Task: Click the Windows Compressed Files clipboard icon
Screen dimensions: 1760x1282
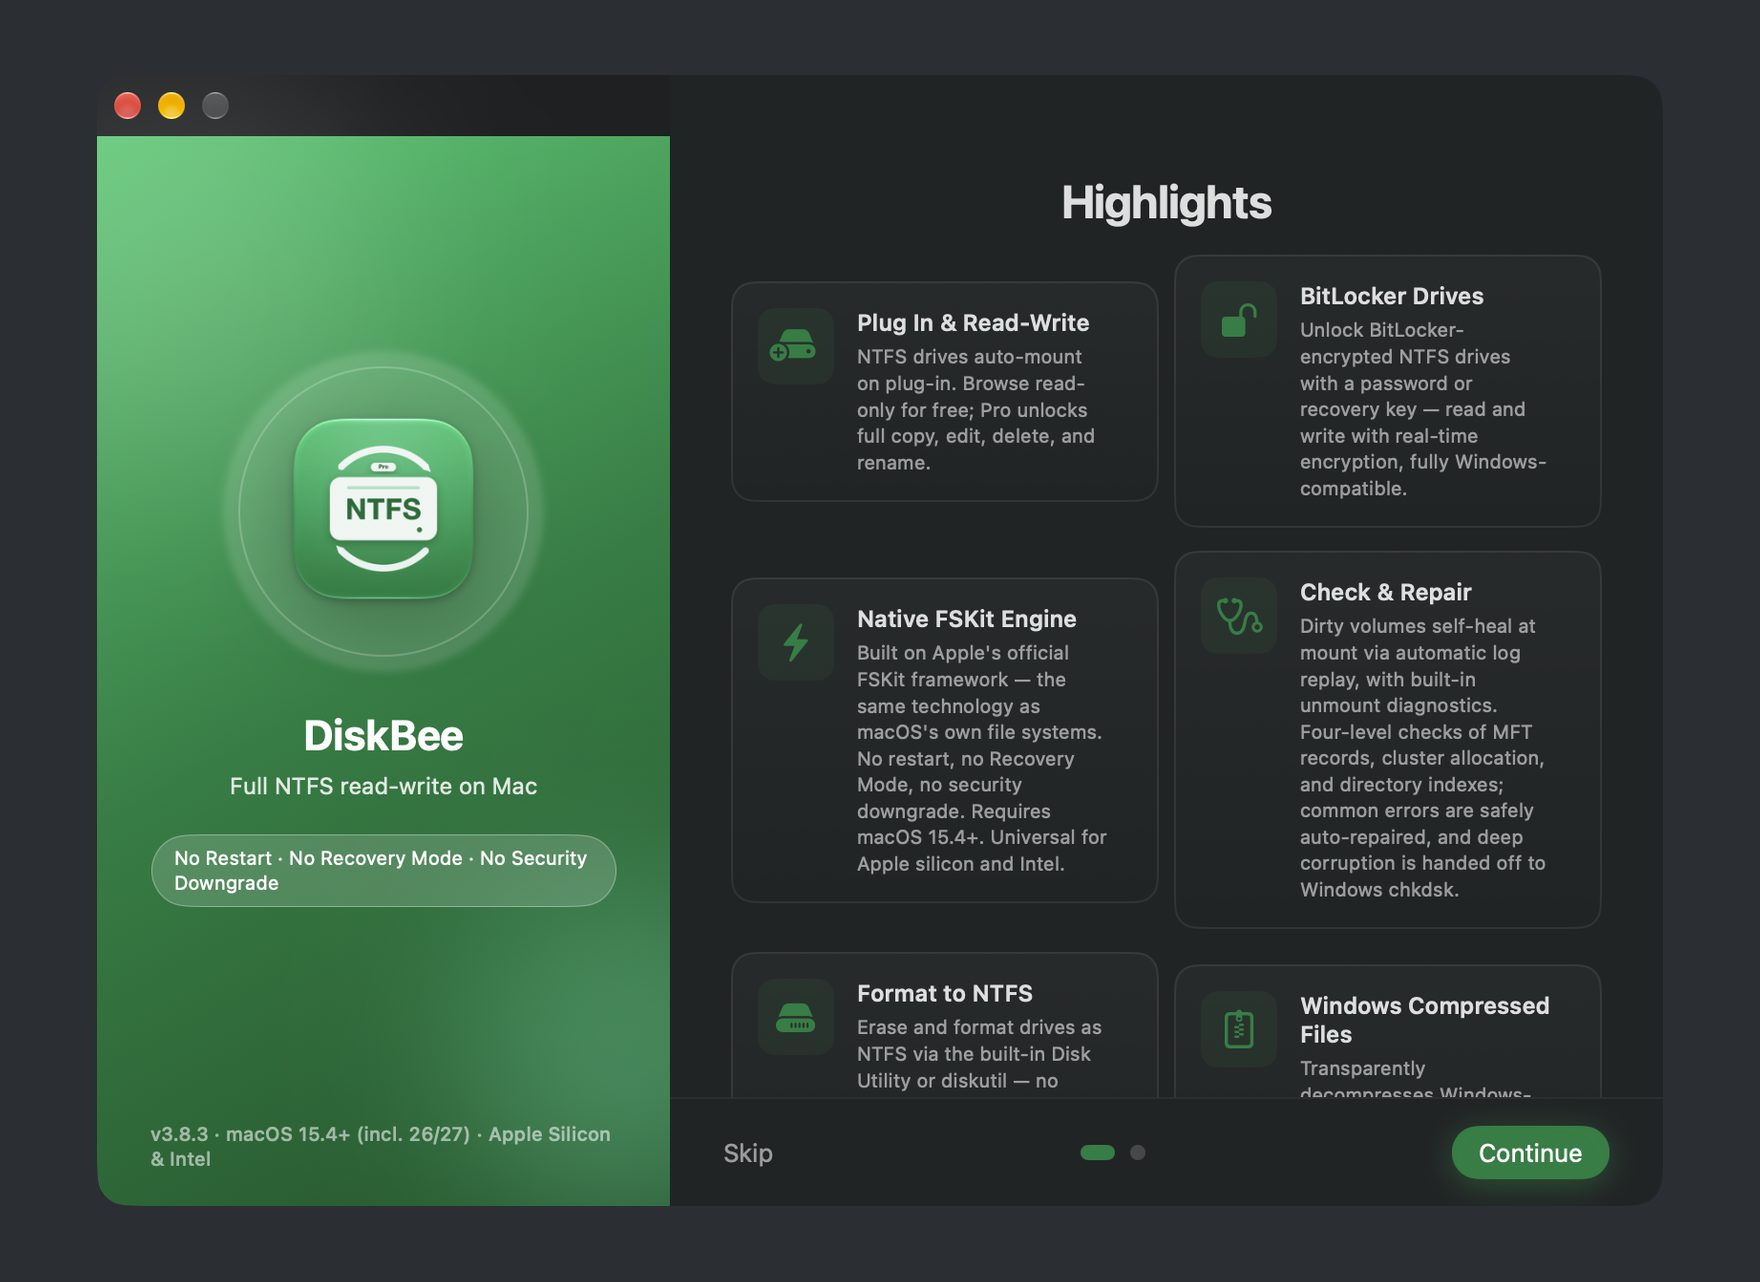Action: pyautogui.click(x=1238, y=1029)
